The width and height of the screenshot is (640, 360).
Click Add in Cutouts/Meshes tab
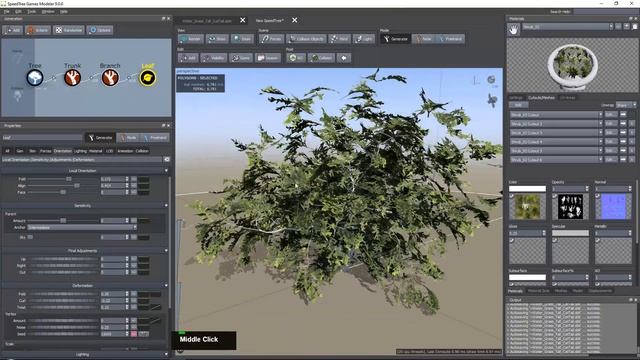(x=518, y=105)
